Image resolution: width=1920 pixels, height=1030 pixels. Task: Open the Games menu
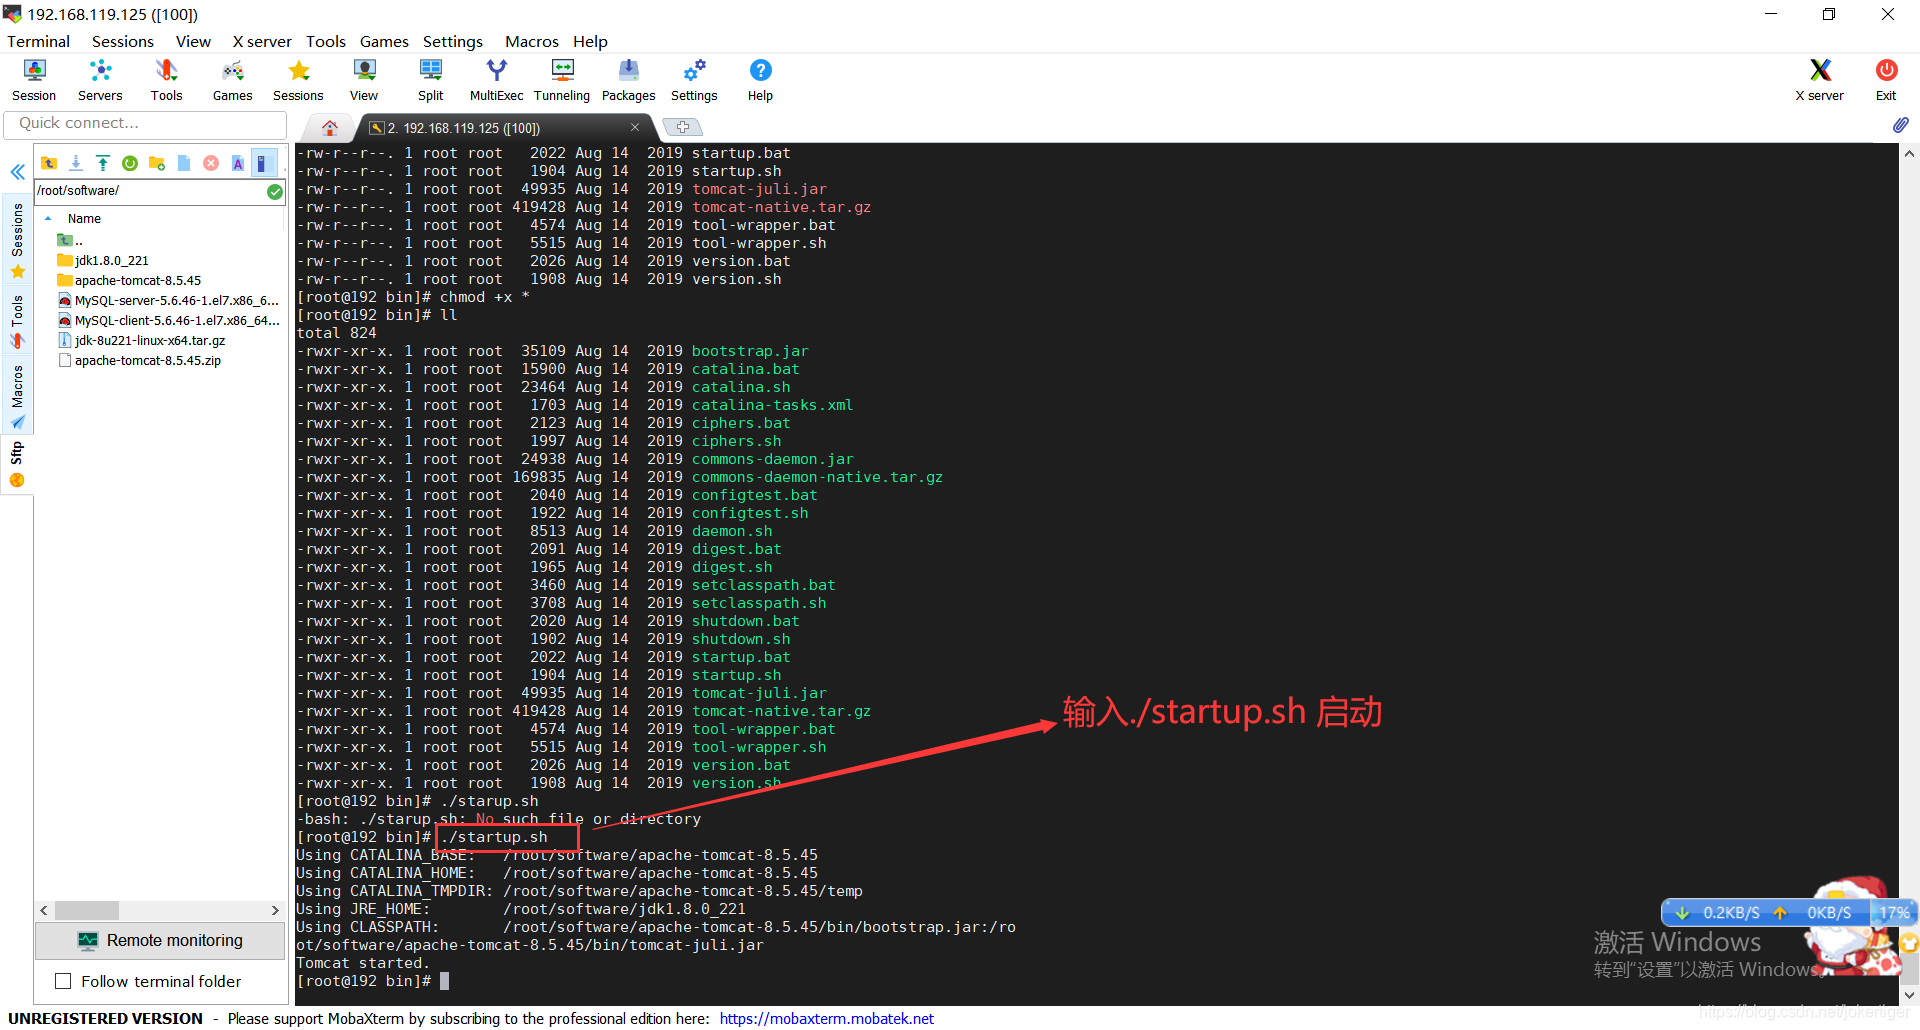(x=384, y=41)
